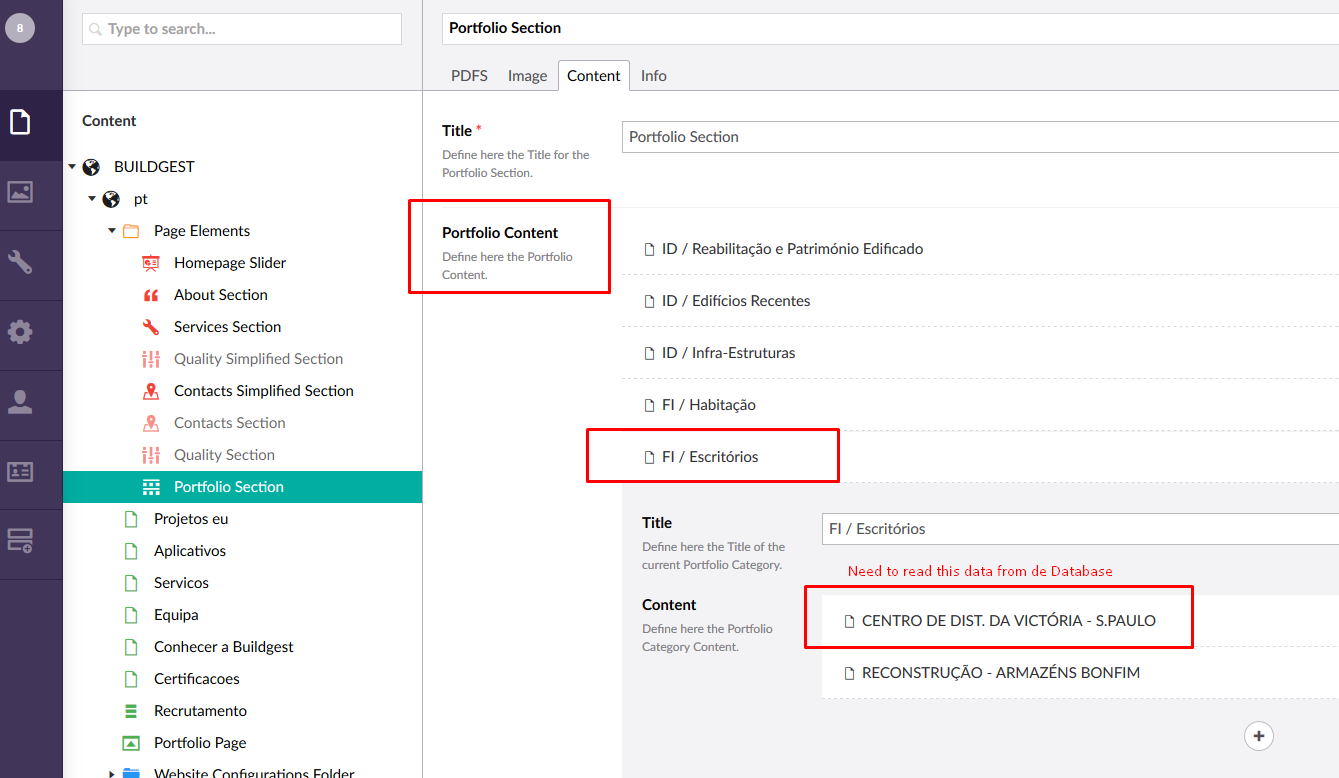Click the search box Type to search
The height and width of the screenshot is (778, 1339).
tap(242, 29)
